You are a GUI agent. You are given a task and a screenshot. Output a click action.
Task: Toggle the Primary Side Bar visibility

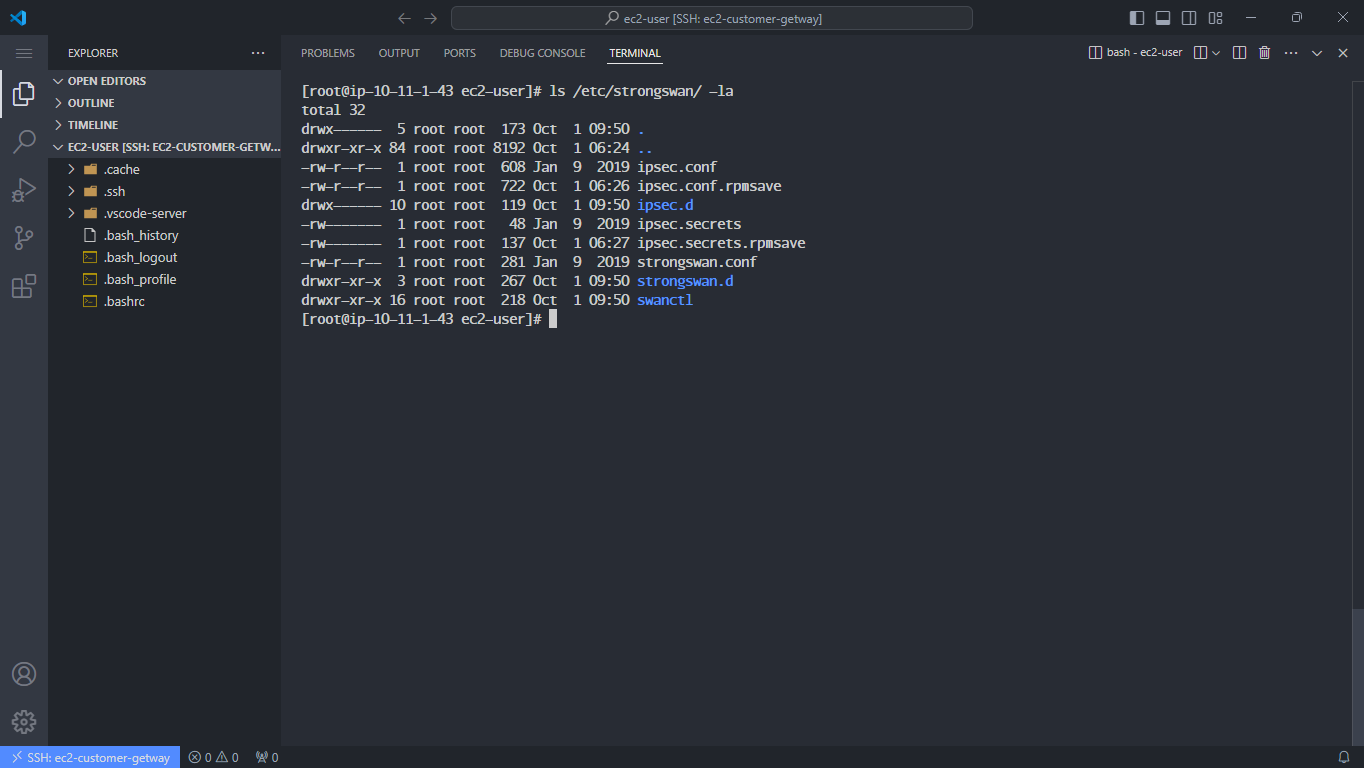point(1136,17)
